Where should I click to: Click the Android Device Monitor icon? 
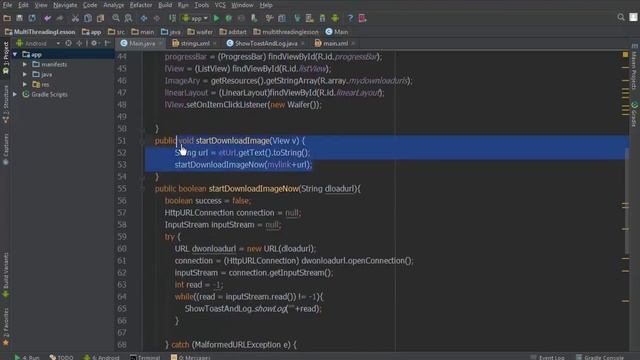[335, 18]
